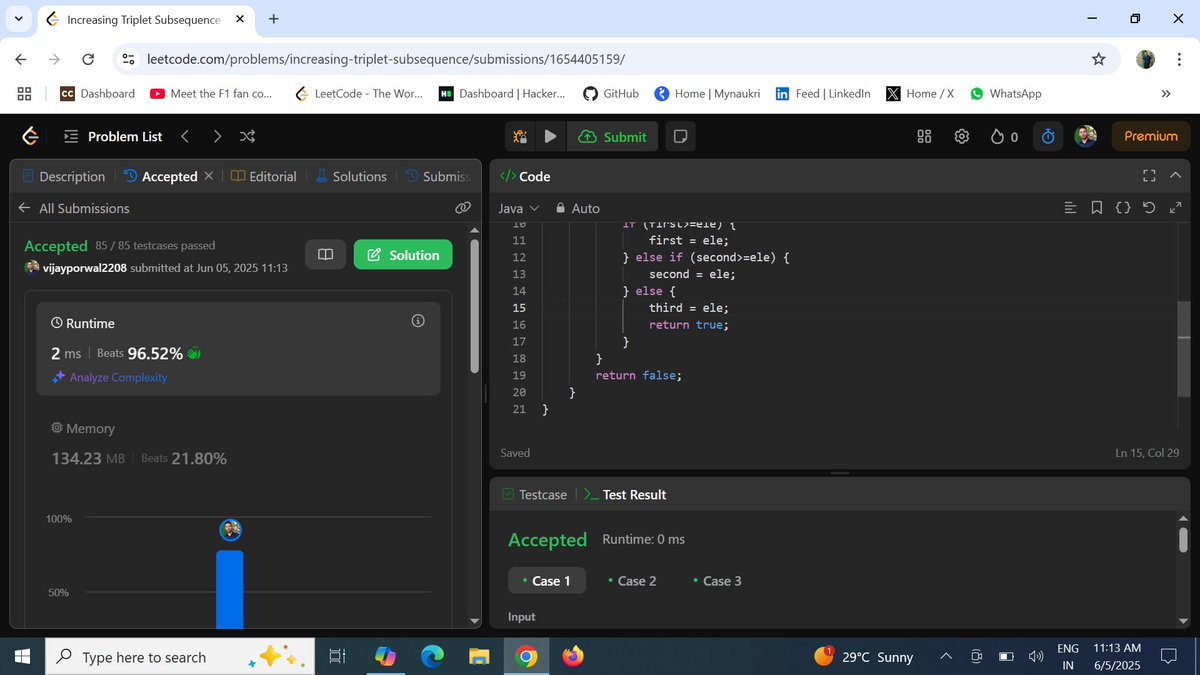The height and width of the screenshot is (675, 1200).
Task: Open the notes sticky icon
Action: 680,136
